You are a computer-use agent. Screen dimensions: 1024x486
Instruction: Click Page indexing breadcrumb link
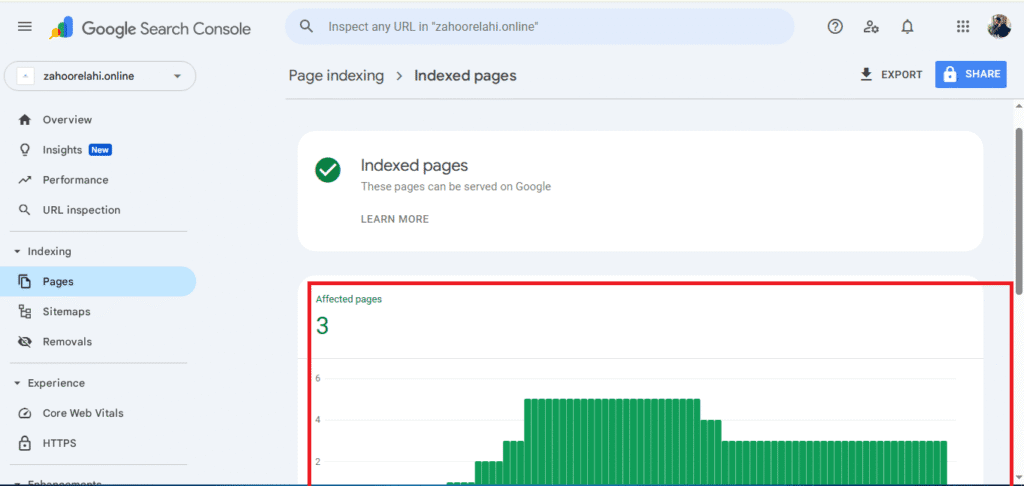[336, 76]
